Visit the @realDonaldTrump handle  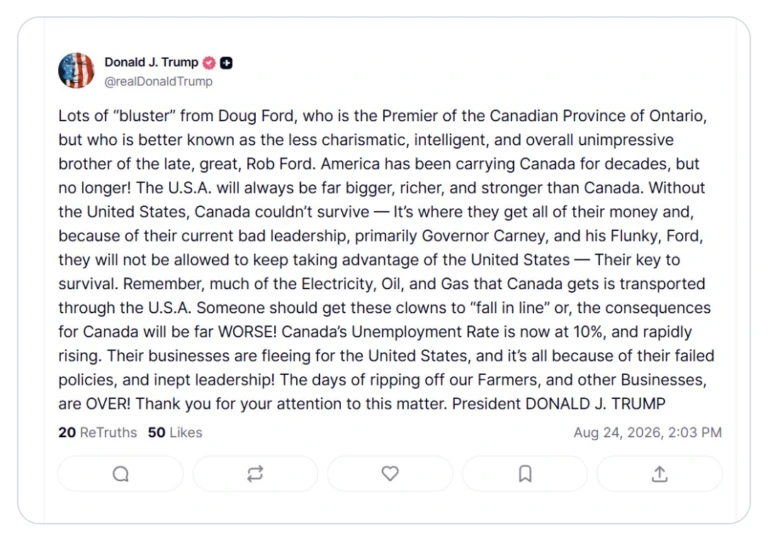pyautogui.click(x=158, y=81)
